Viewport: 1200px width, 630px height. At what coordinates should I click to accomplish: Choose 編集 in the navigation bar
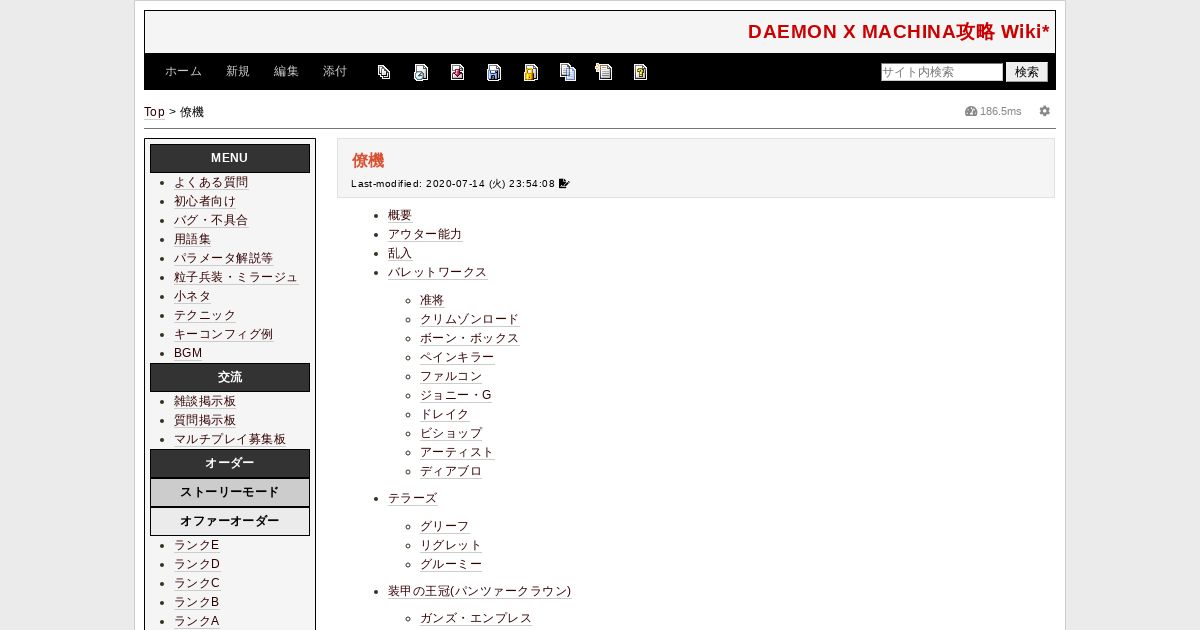(286, 72)
